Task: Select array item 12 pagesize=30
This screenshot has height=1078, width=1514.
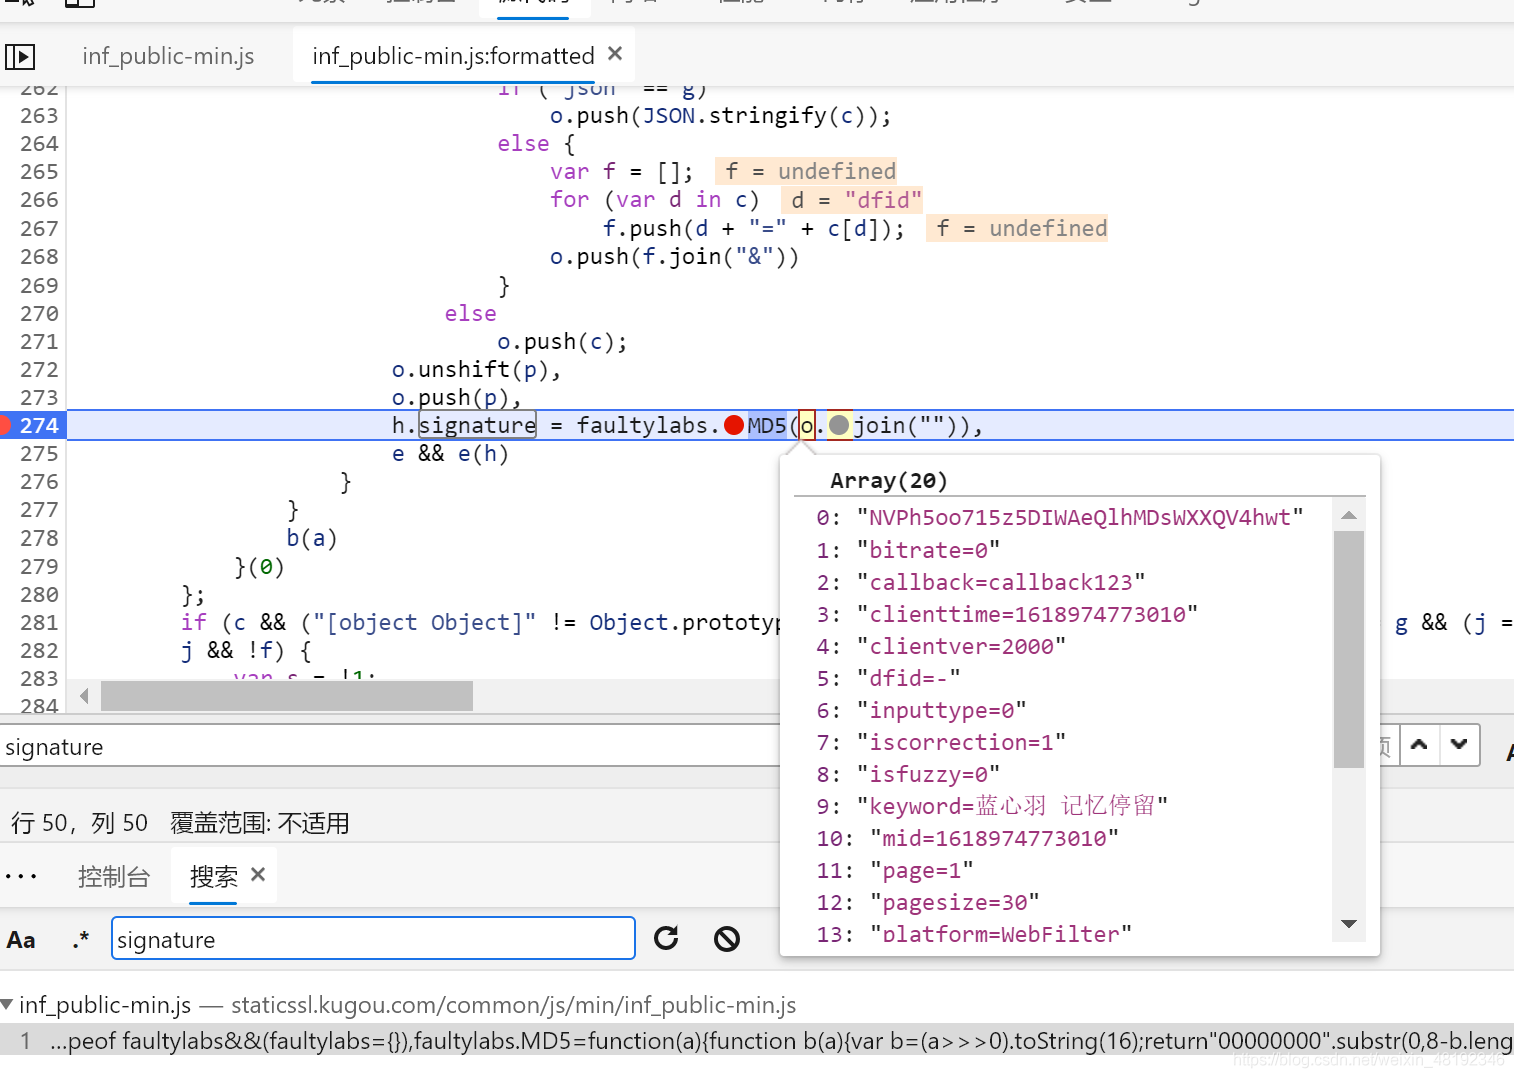Action: 954,902
